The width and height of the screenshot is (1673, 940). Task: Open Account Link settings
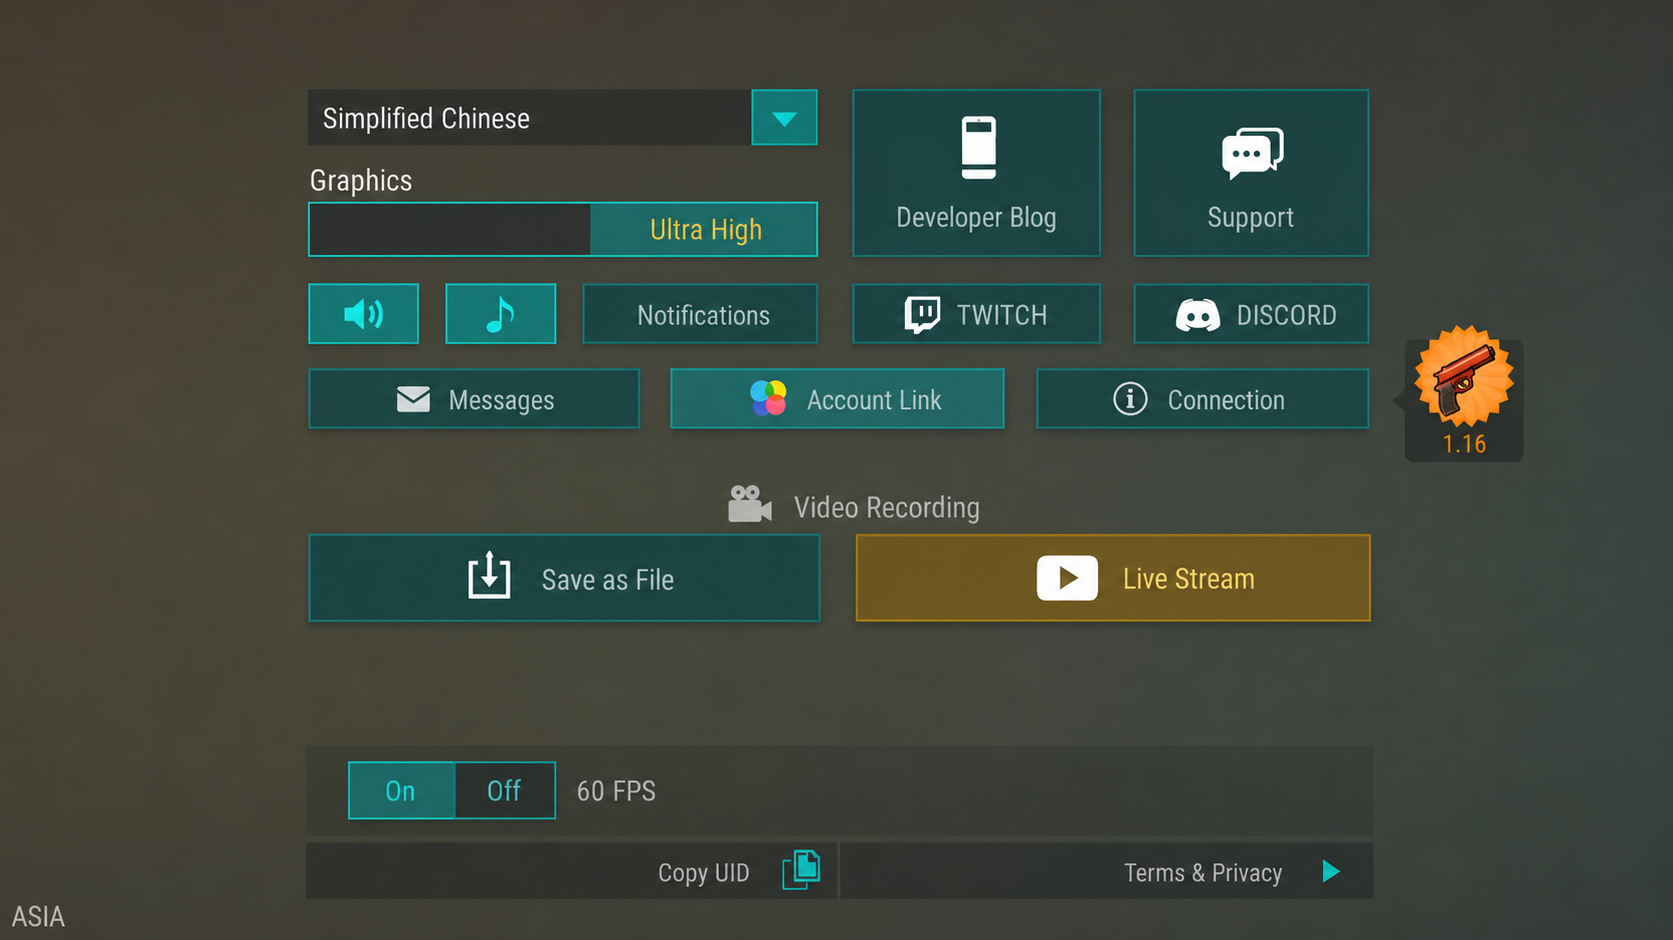837,399
